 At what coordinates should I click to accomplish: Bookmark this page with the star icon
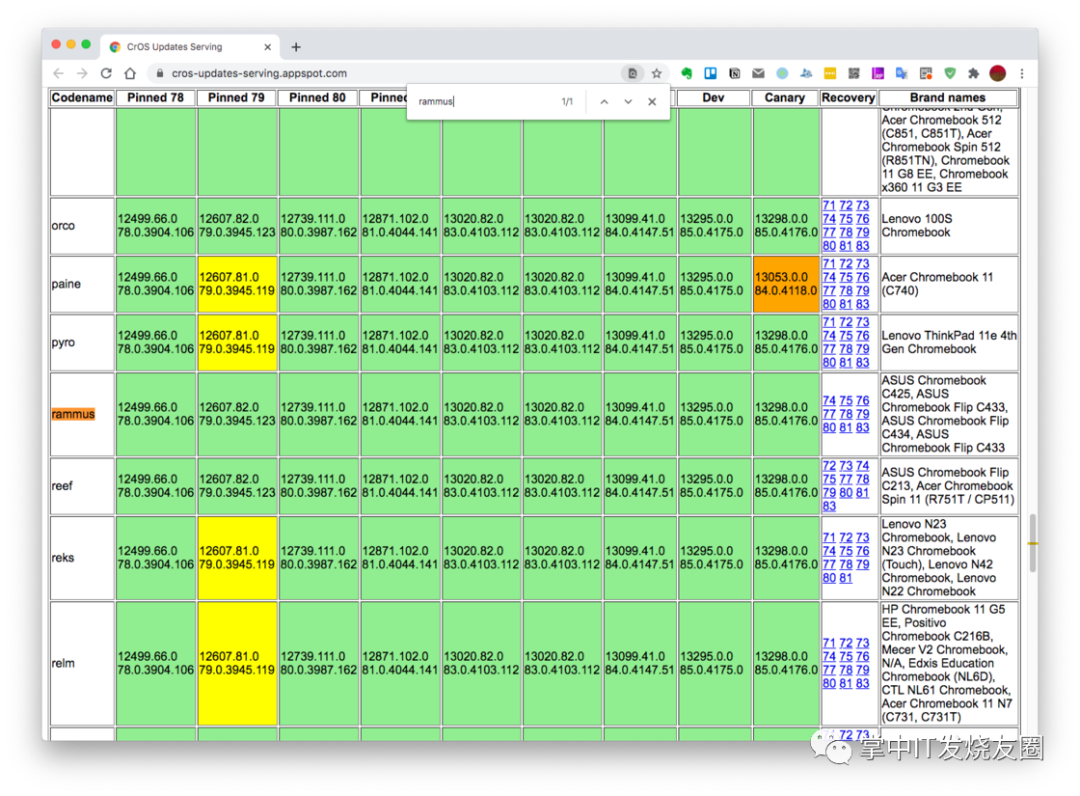tap(656, 73)
